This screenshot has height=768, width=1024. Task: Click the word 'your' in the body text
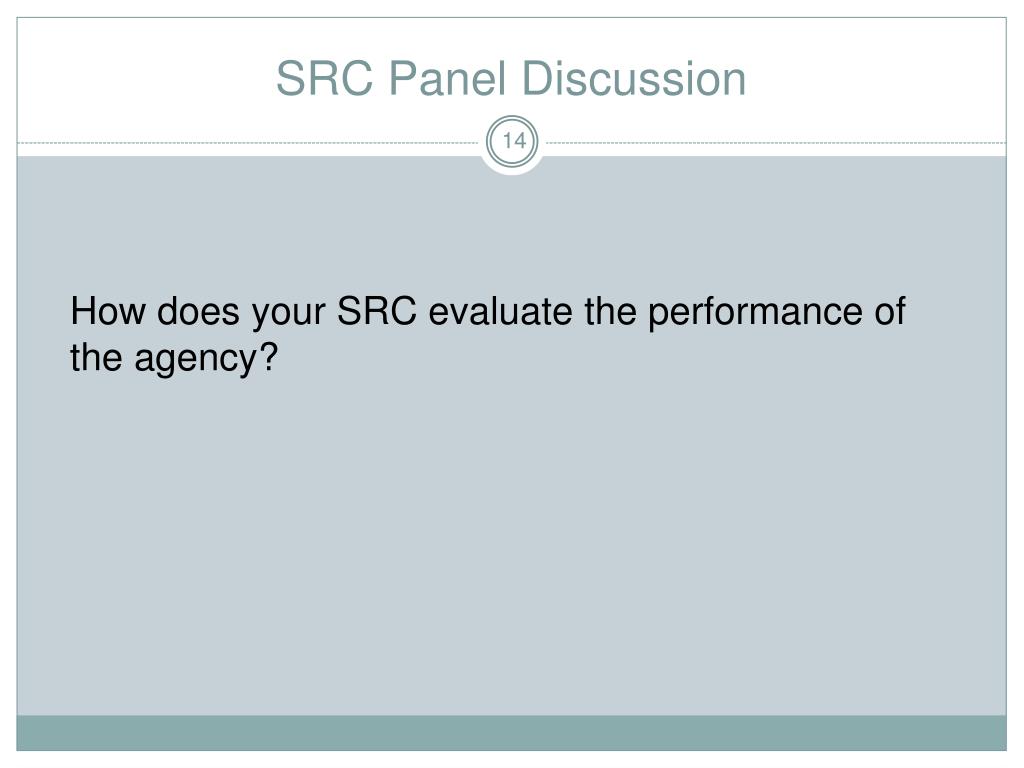point(288,313)
